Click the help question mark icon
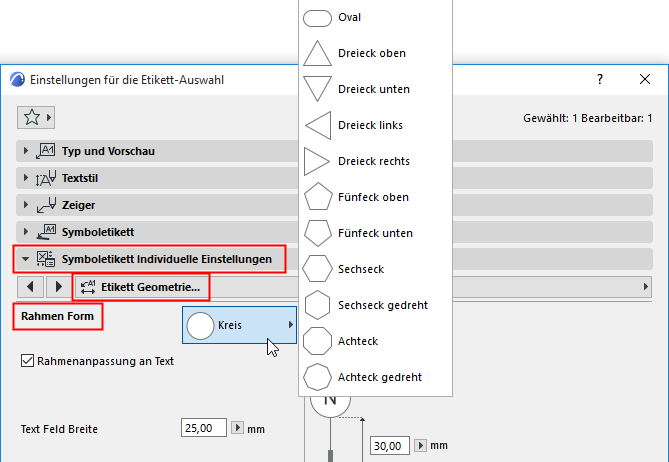 [x=600, y=78]
